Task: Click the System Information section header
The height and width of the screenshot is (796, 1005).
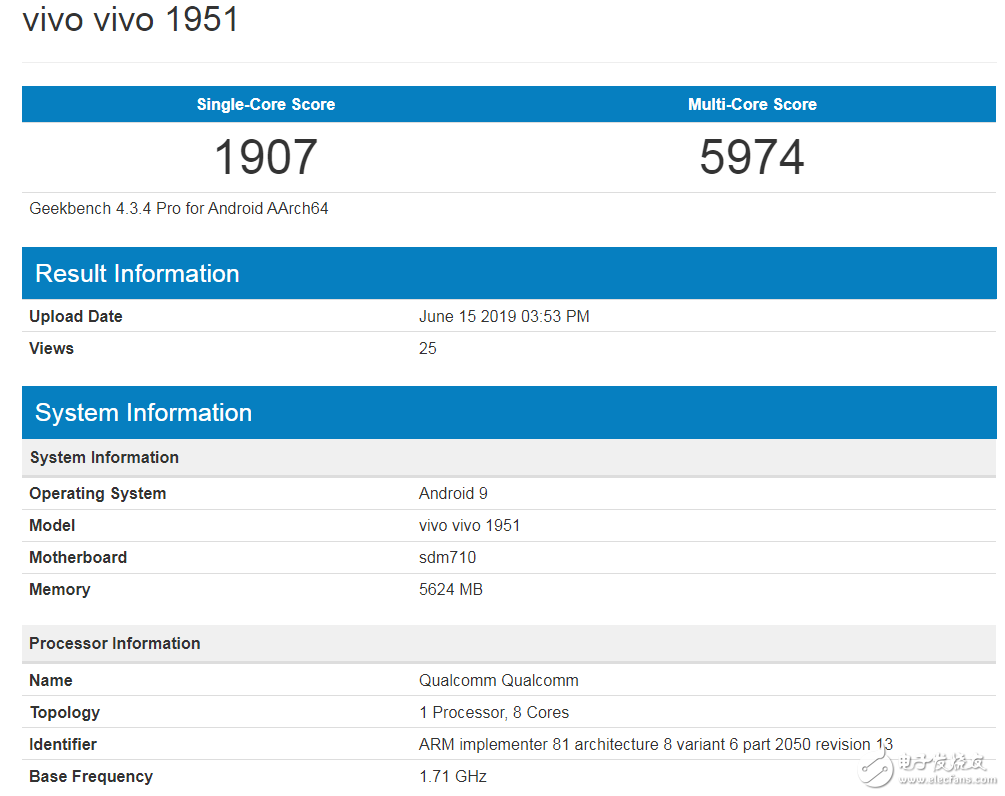Action: coord(143,412)
